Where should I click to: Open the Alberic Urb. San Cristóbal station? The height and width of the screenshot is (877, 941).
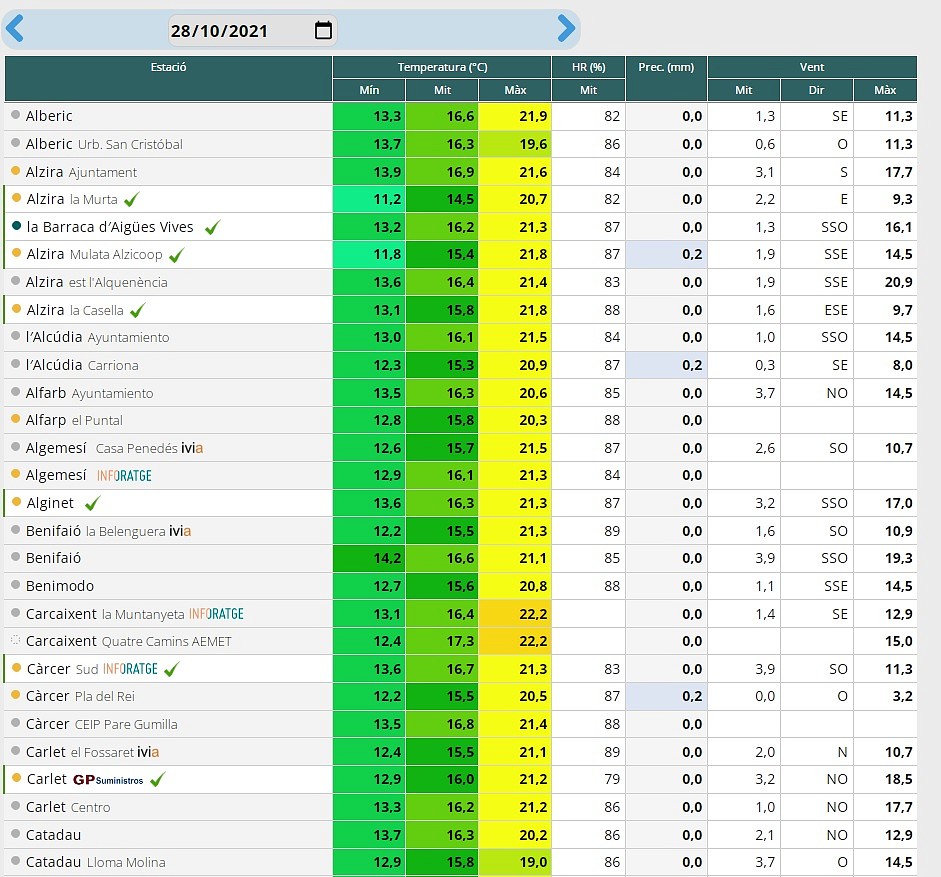(104, 144)
